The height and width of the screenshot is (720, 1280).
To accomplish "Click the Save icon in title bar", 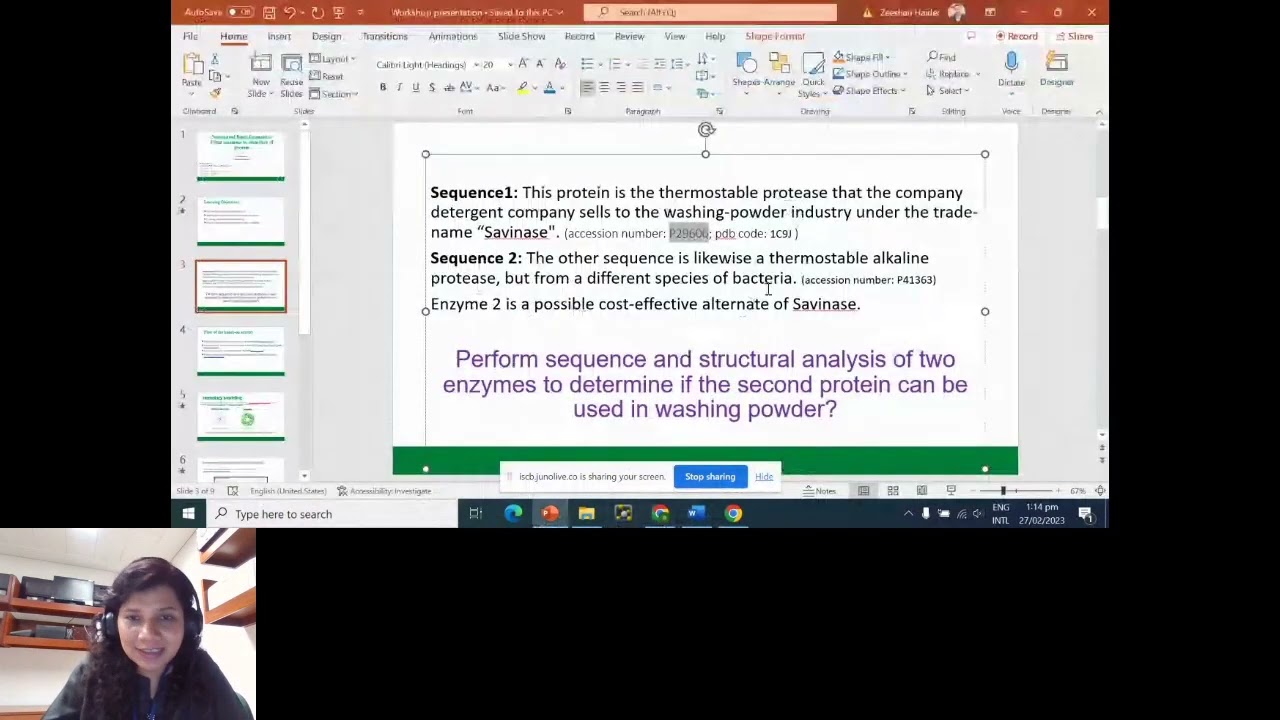I will pos(269,12).
